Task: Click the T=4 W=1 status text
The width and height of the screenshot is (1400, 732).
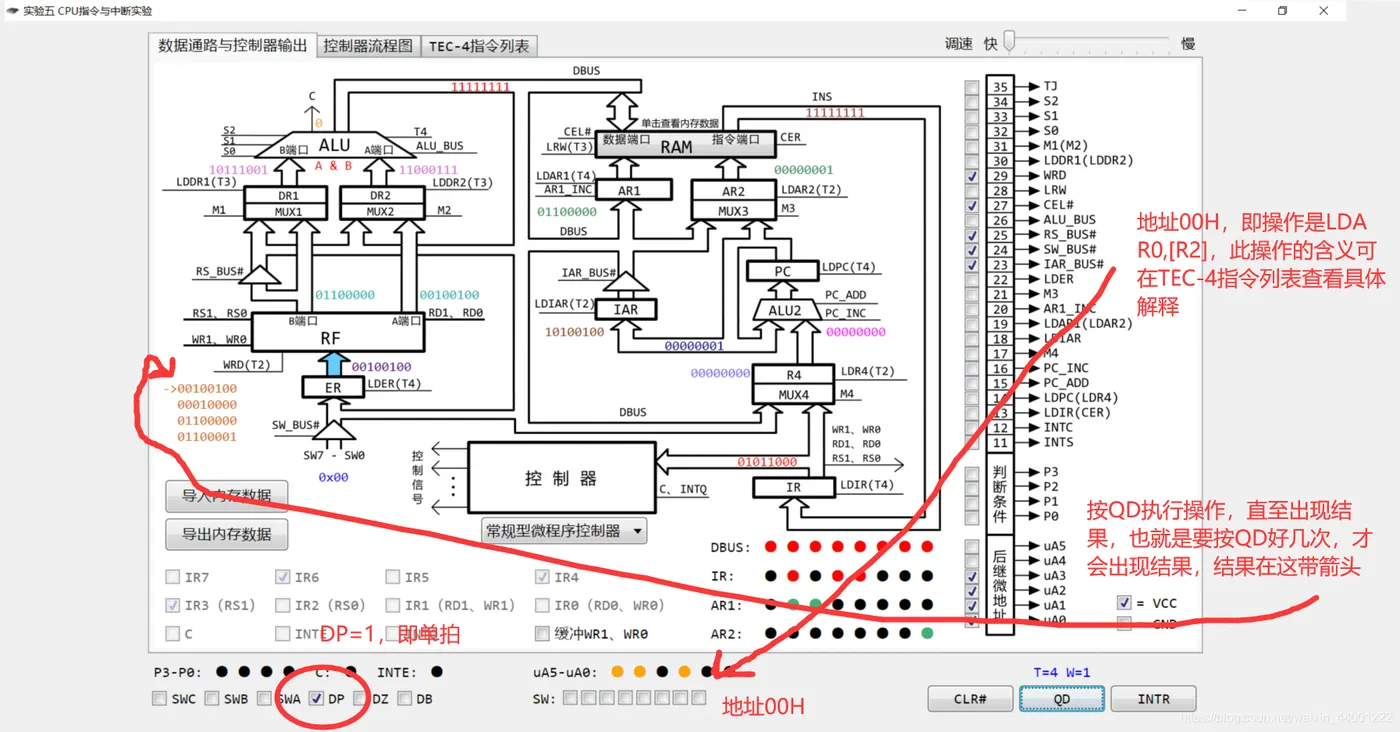Action: coord(1061,672)
